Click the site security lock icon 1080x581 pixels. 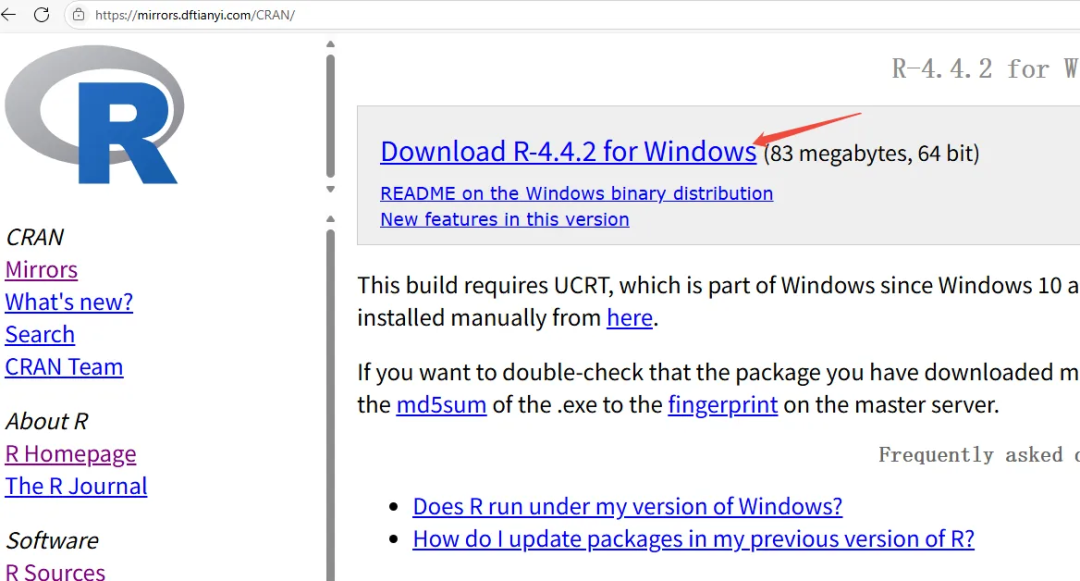pos(79,14)
